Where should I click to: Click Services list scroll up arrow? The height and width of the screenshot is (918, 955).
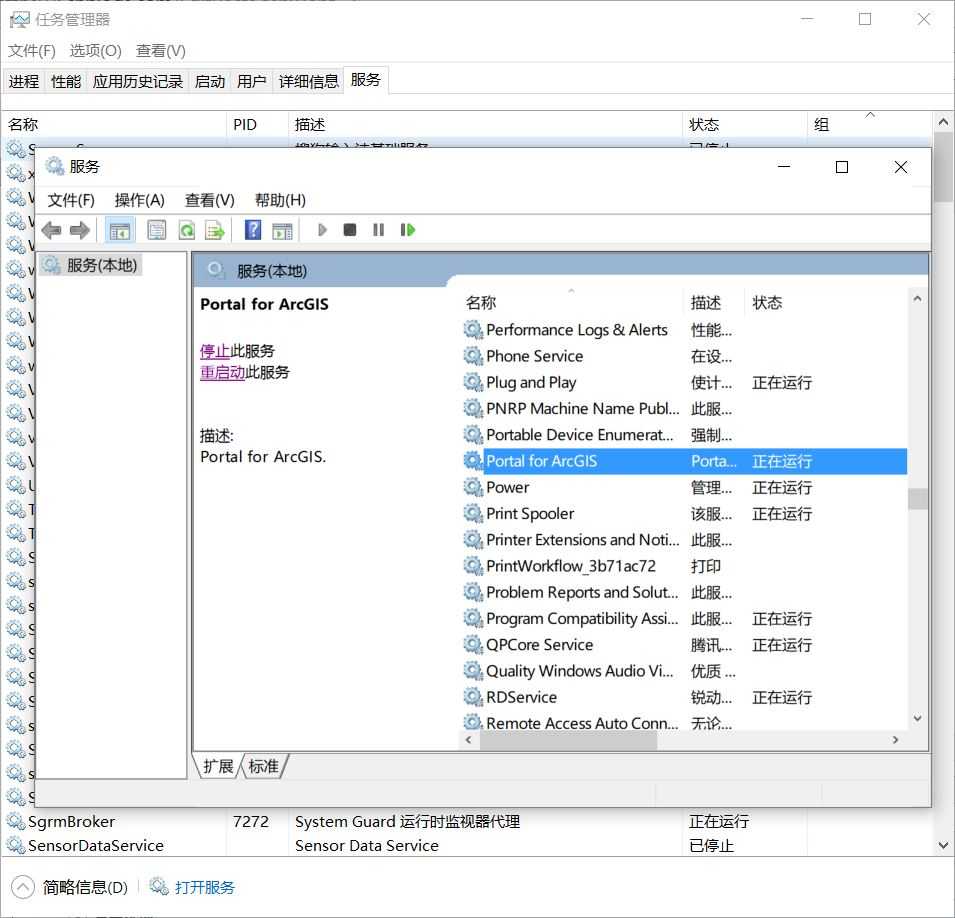click(x=917, y=298)
